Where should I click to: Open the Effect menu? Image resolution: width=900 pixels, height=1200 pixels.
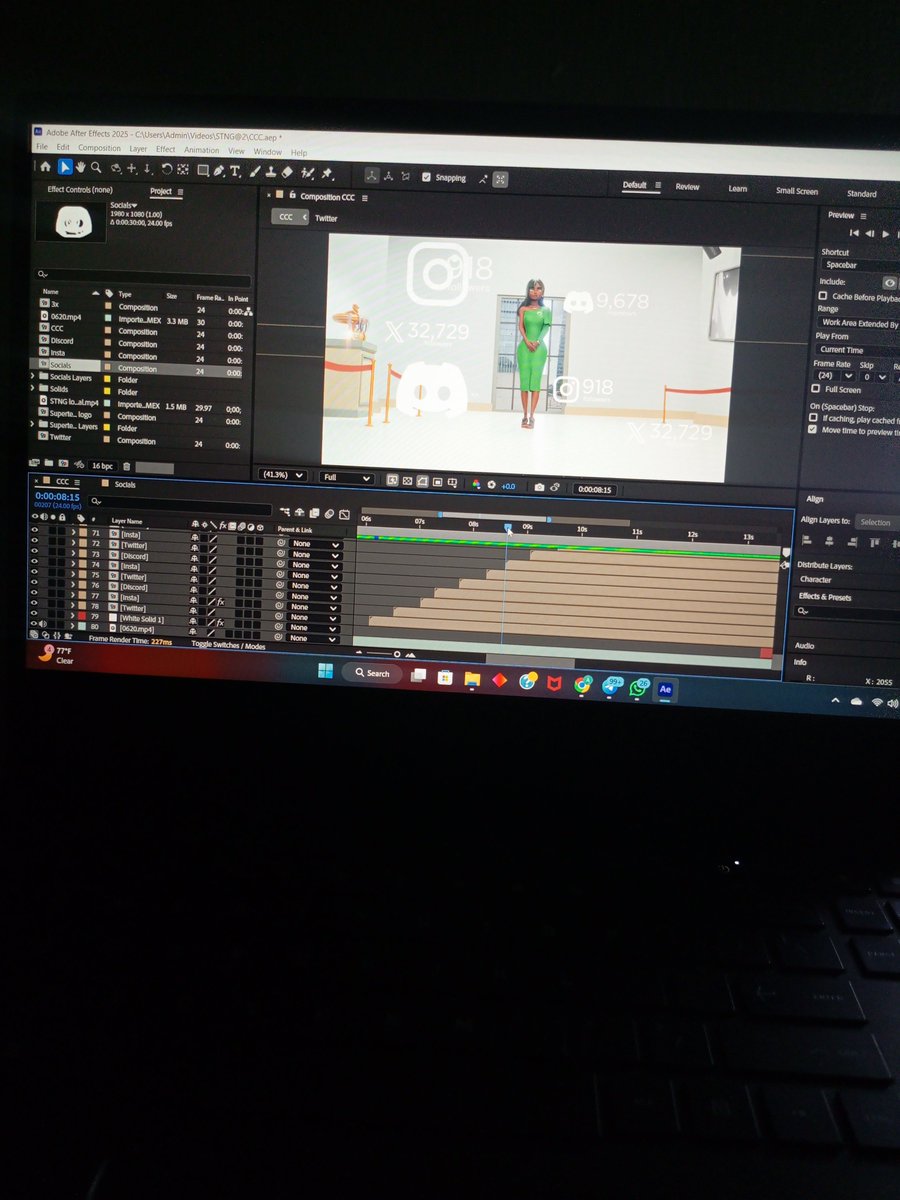165,150
